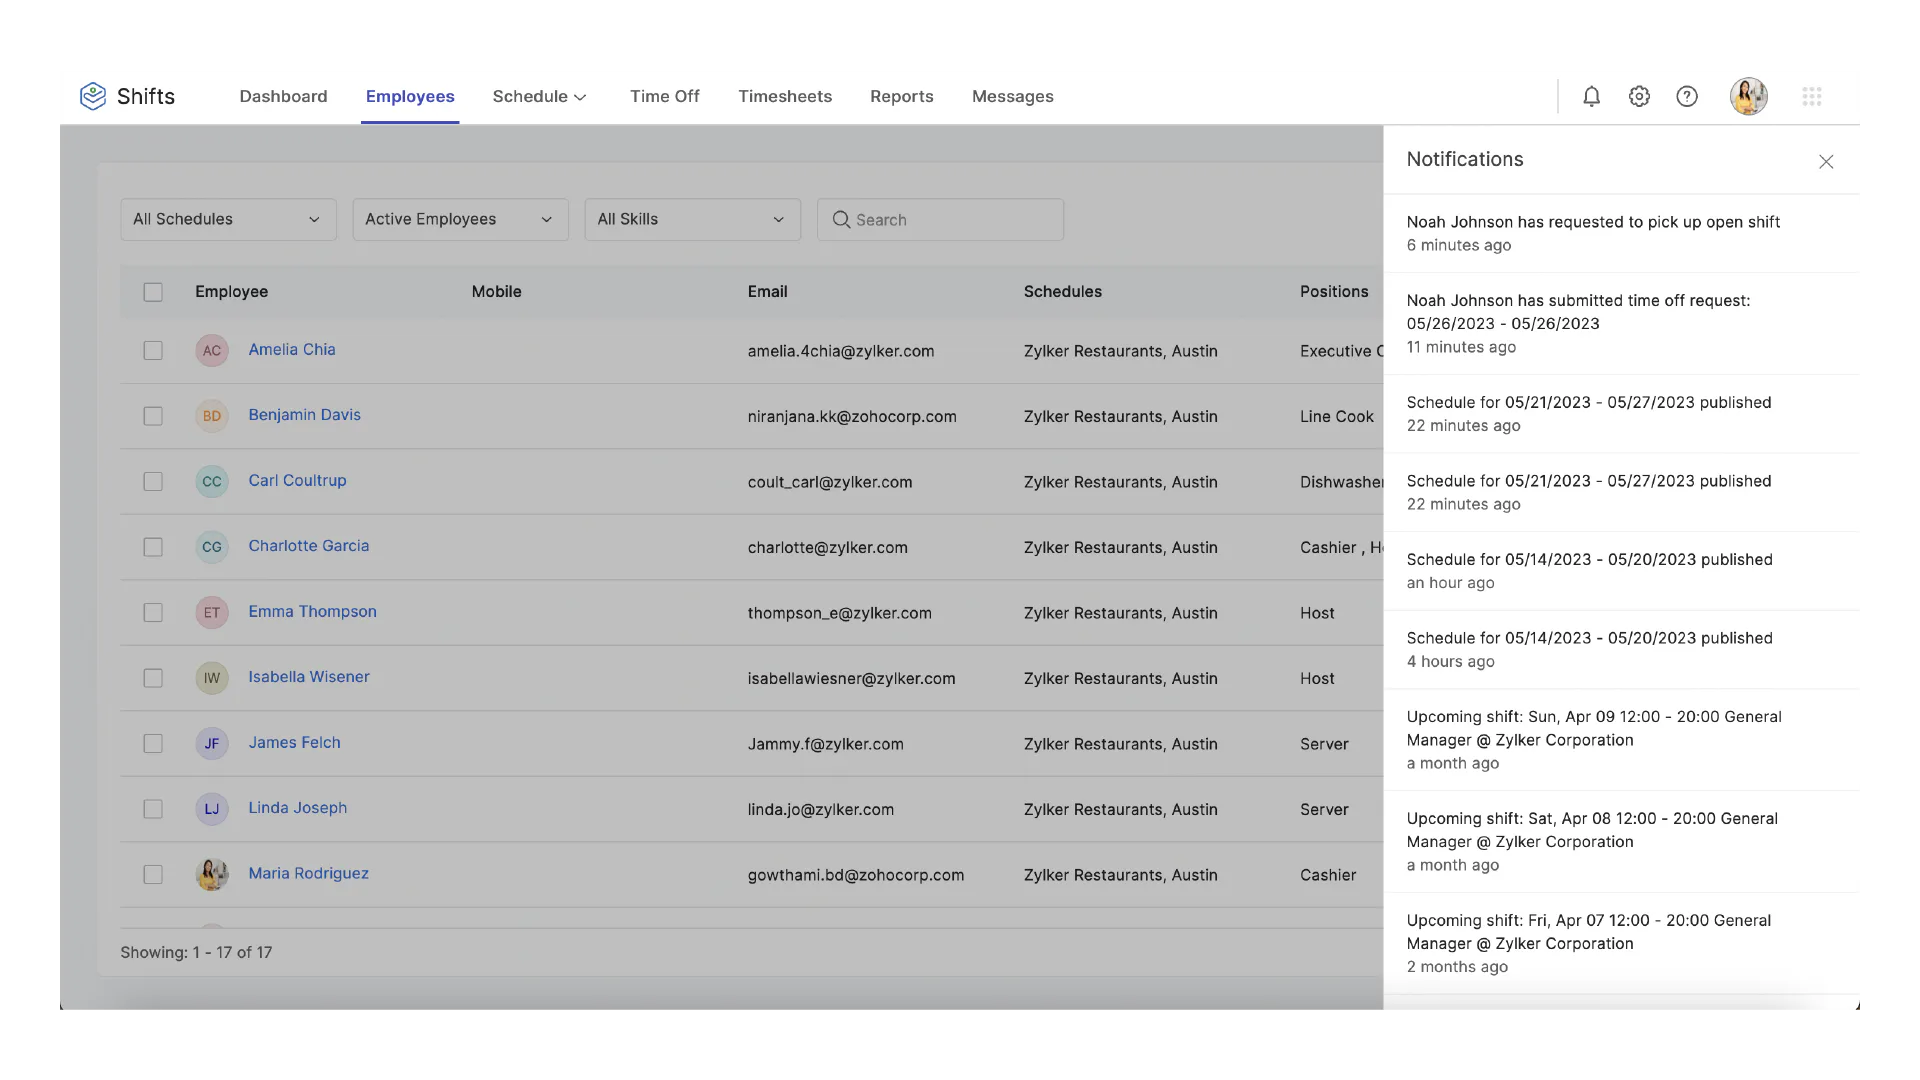
Task: Open the user profile avatar
Action: (1749, 96)
